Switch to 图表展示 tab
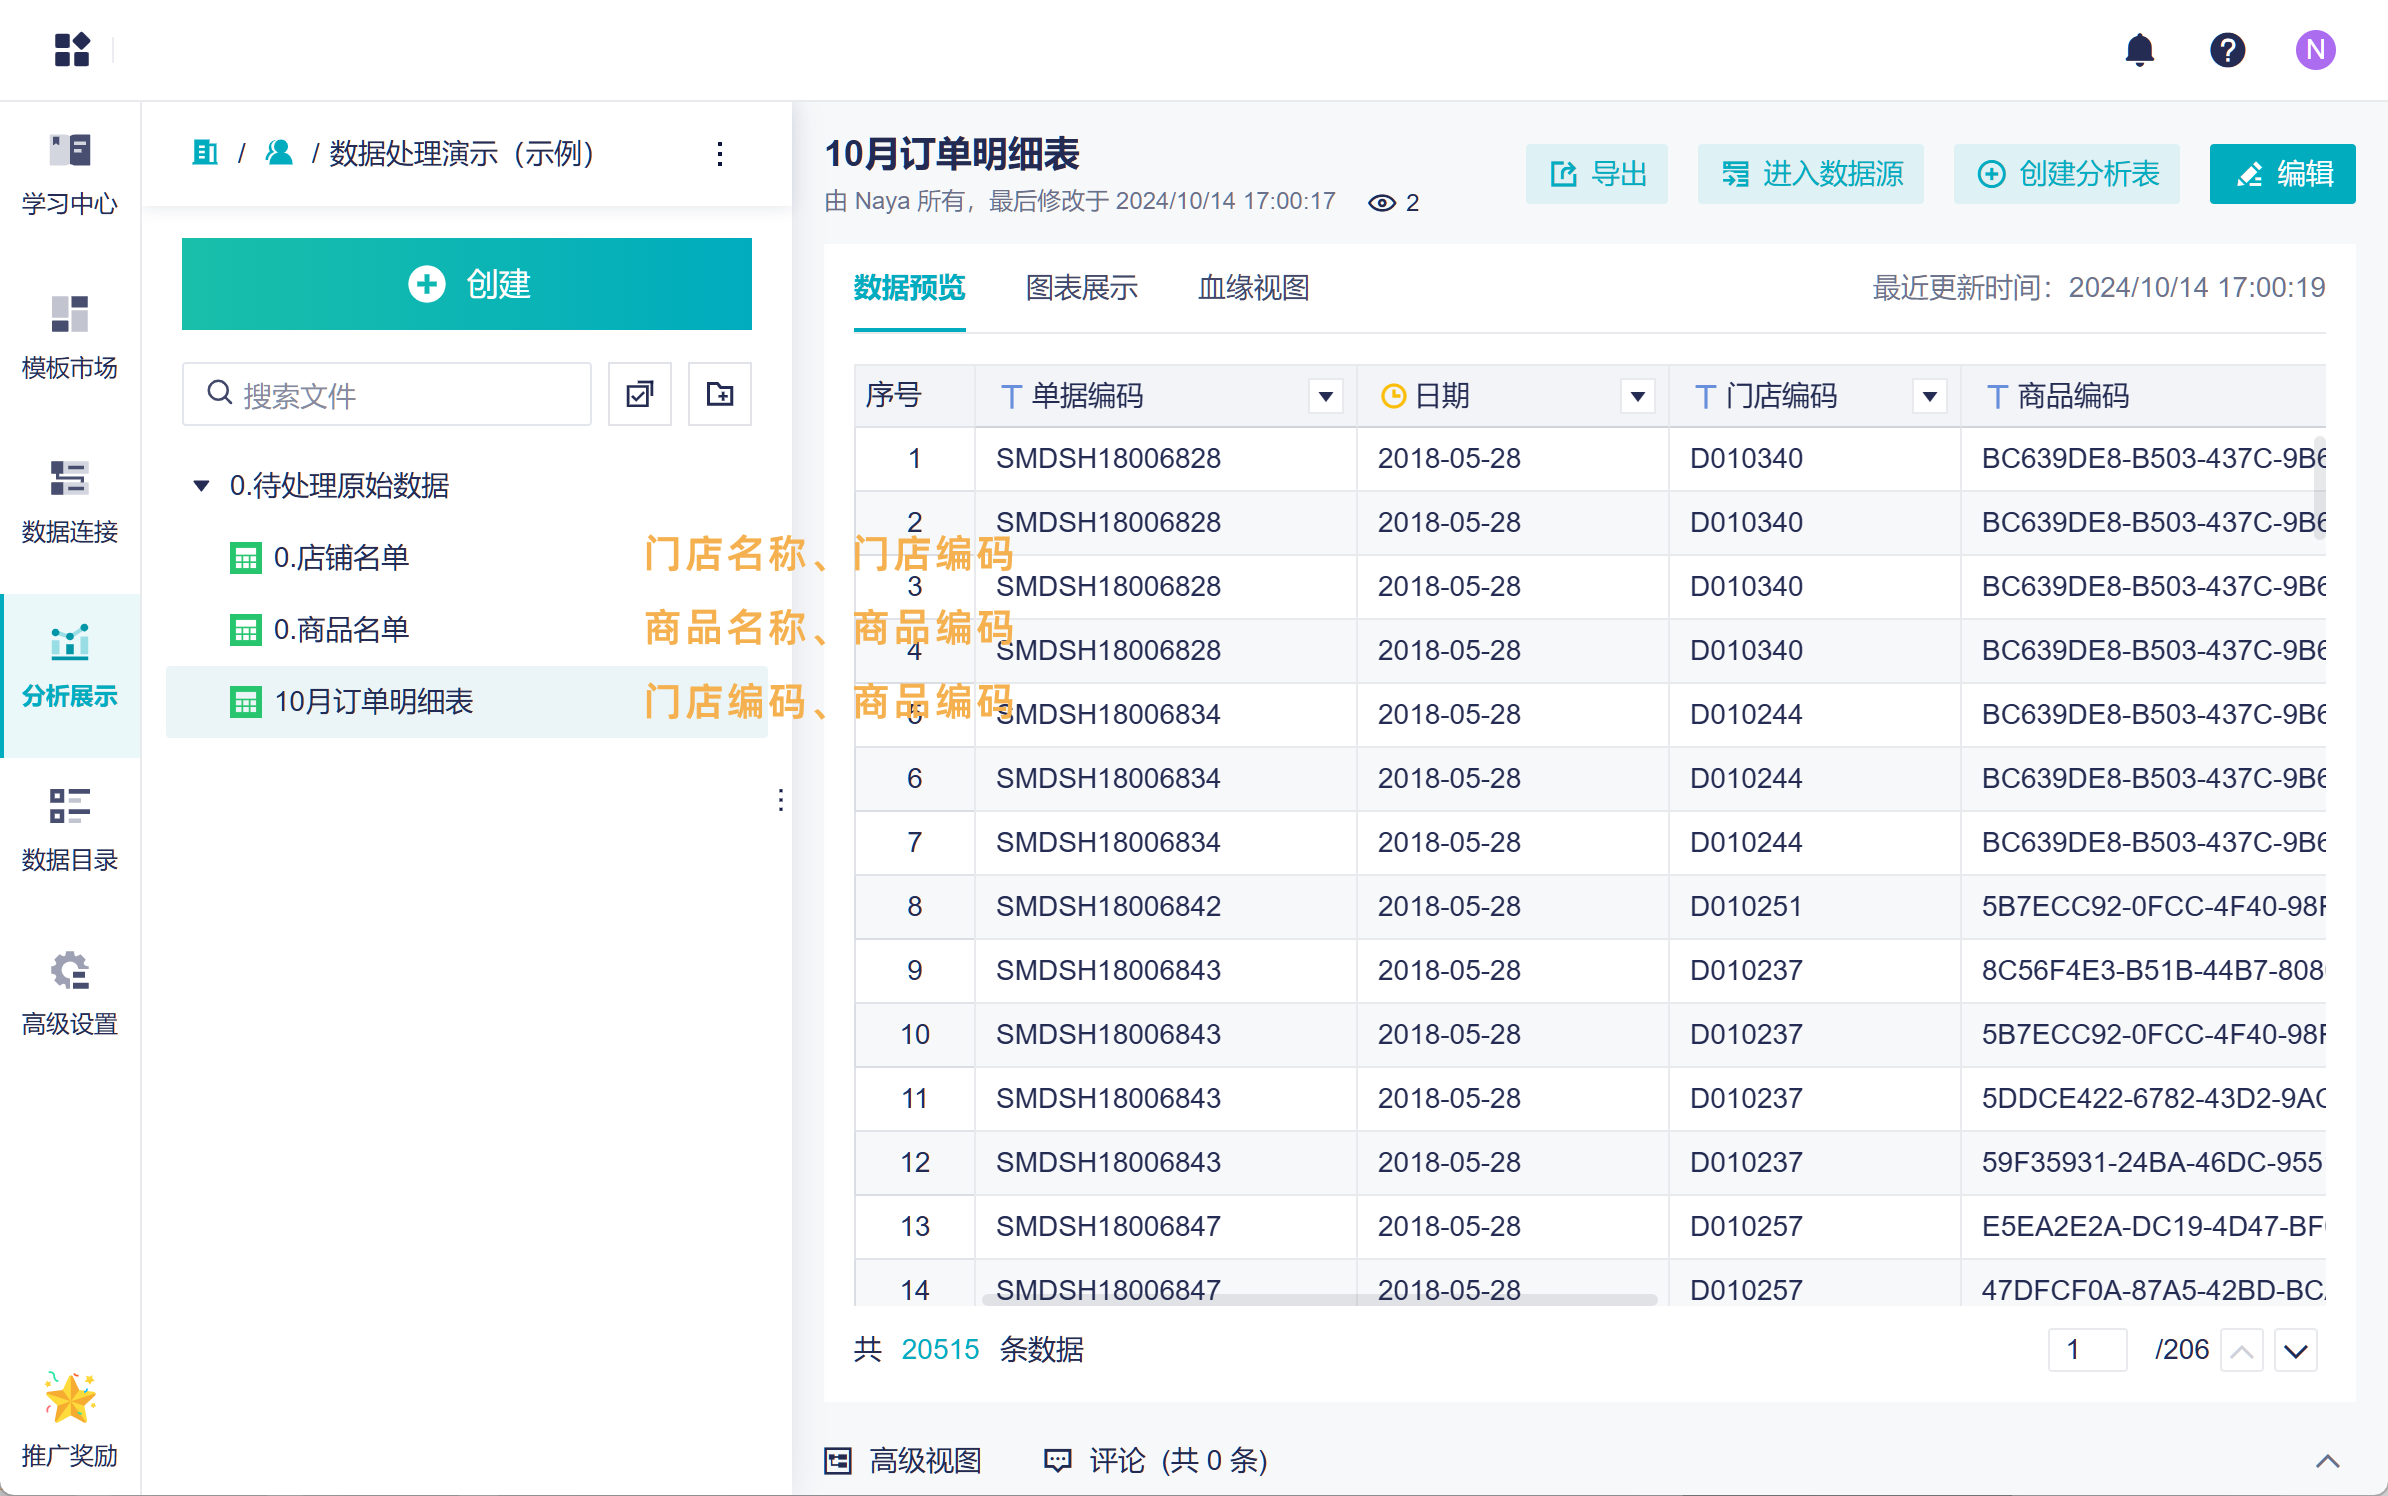Image resolution: width=2388 pixels, height=1496 pixels. (1081, 288)
